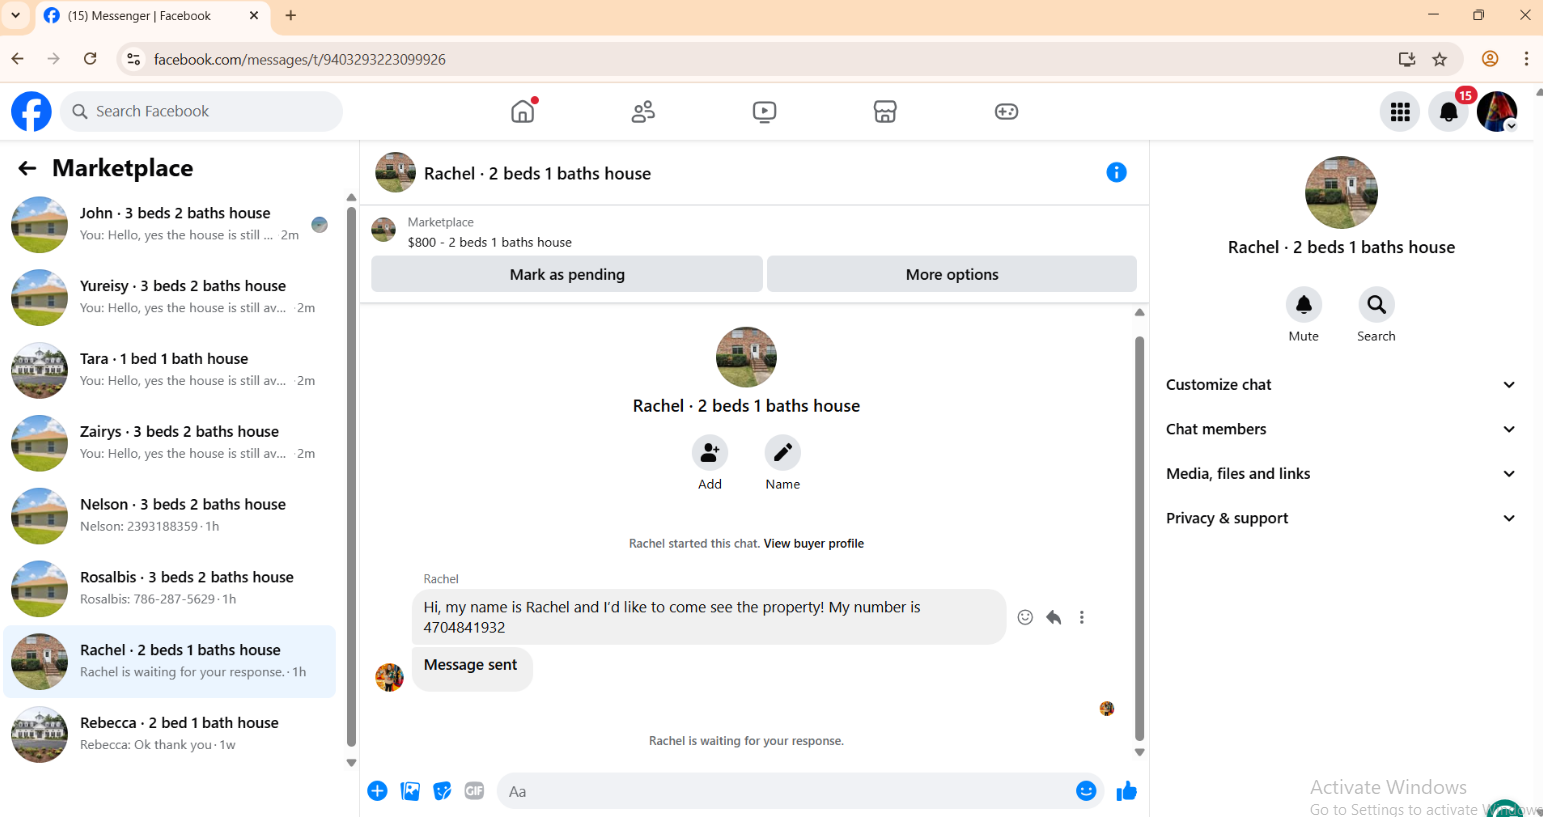The height and width of the screenshot is (817, 1543).
Task: Open Chrome's three-dot menu
Action: pyautogui.click(x=1526, y=59)
